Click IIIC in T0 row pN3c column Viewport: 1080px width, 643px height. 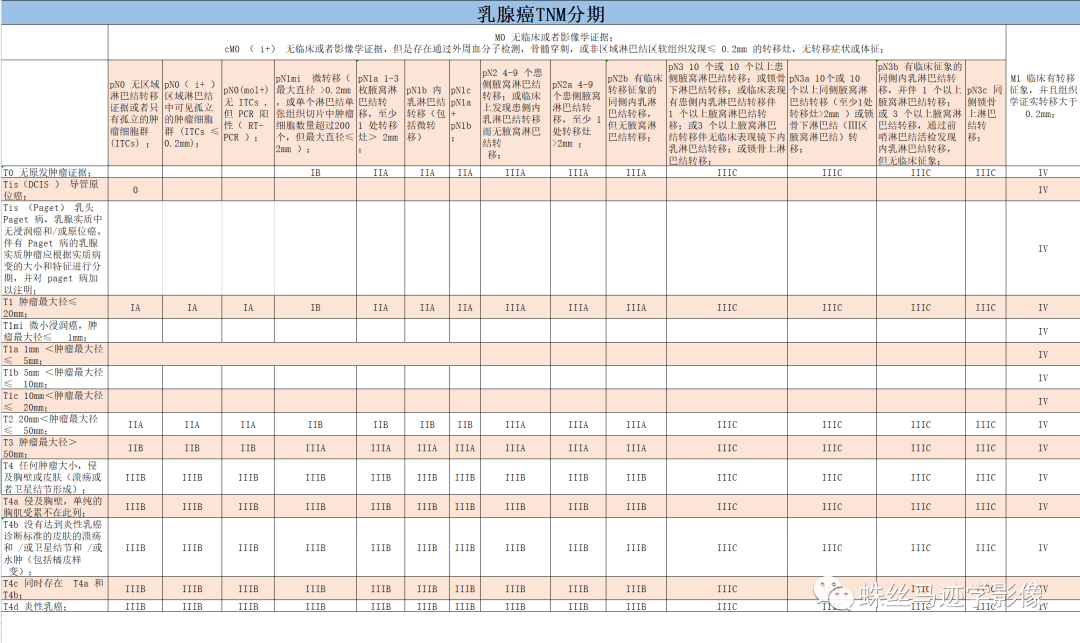coord(985,173)
